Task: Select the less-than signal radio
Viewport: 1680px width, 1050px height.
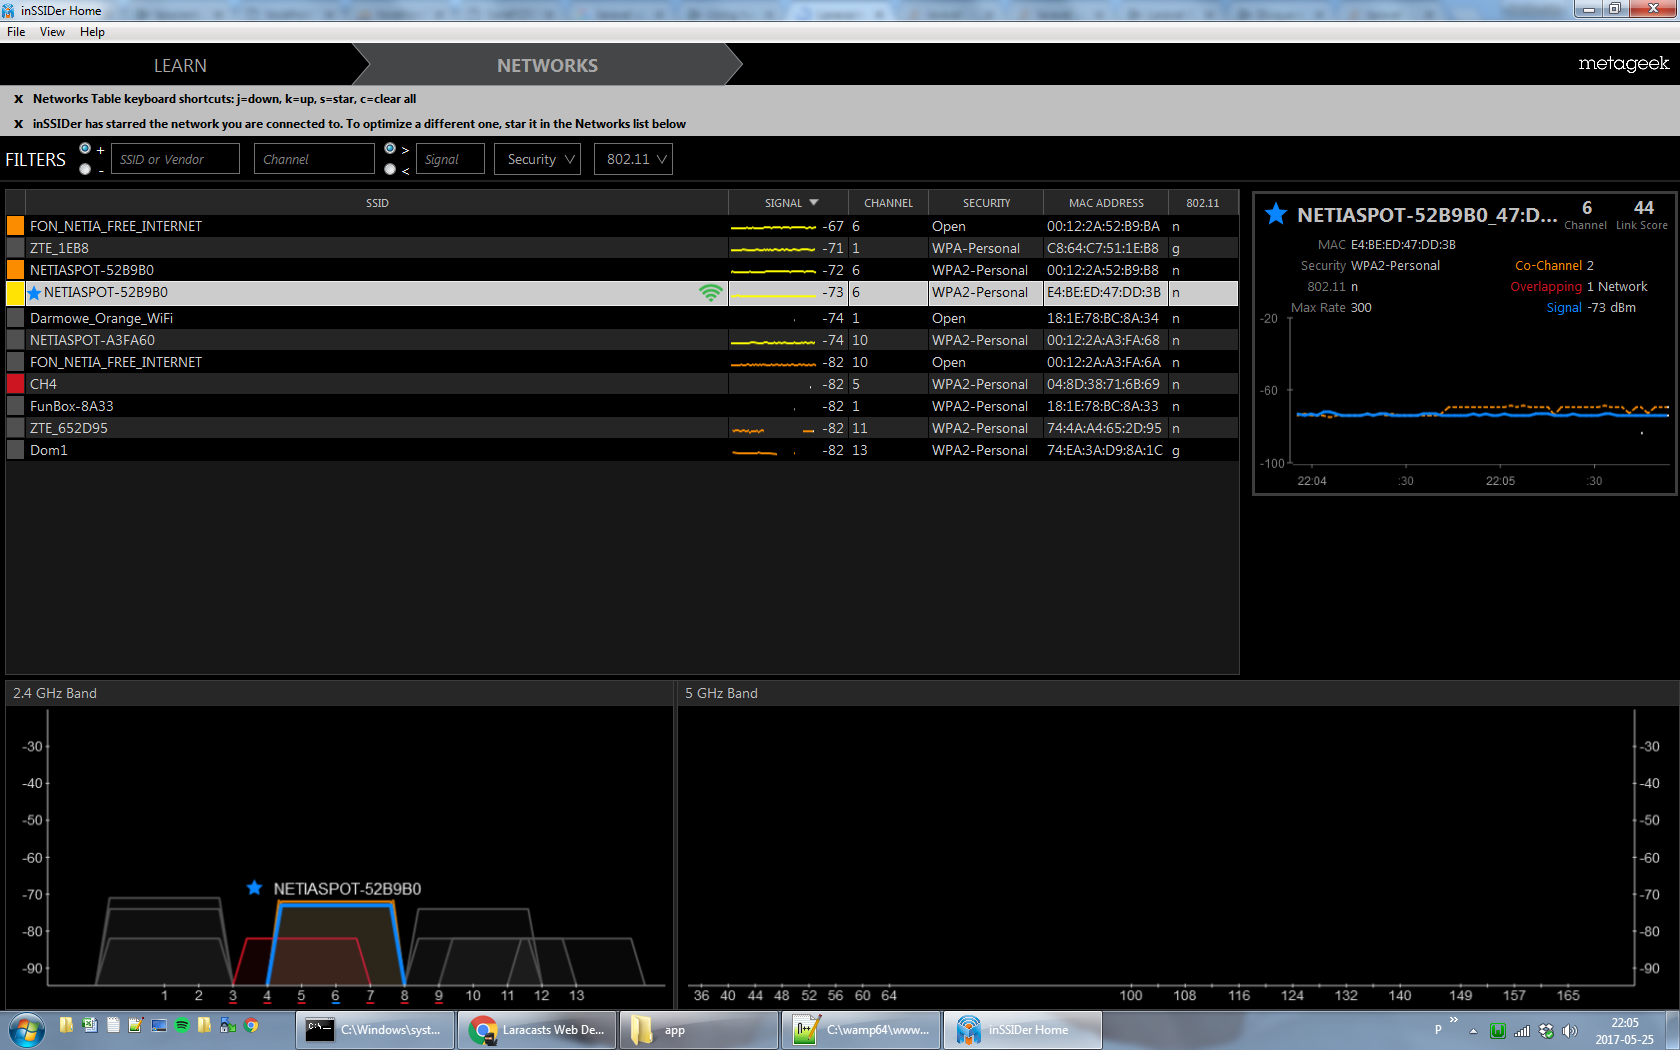Action: pos(390,169)
